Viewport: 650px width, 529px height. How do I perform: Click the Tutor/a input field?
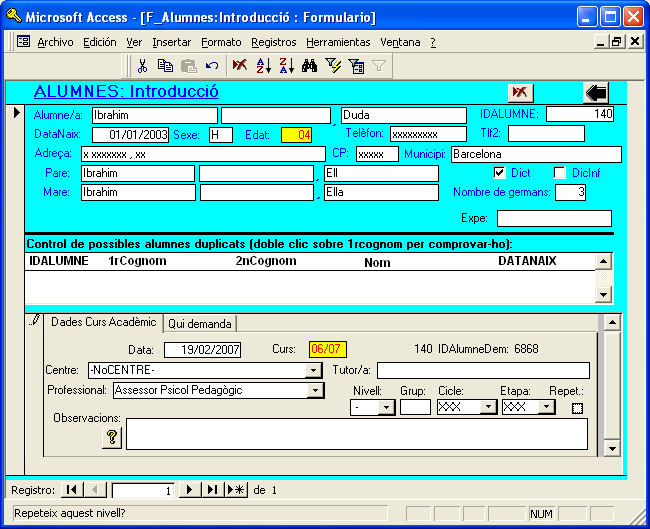point(483,370)
